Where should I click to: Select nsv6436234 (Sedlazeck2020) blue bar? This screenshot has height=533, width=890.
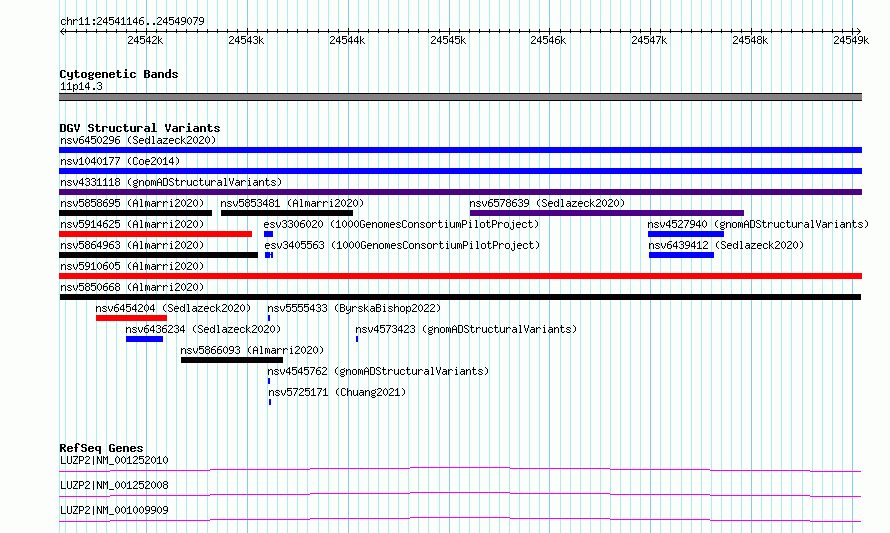(x=144, y=339)
